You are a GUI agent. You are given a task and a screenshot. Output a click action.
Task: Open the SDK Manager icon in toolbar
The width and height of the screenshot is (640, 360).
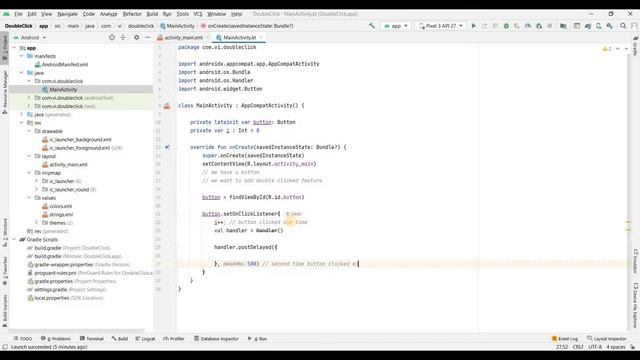coord(610,26)
